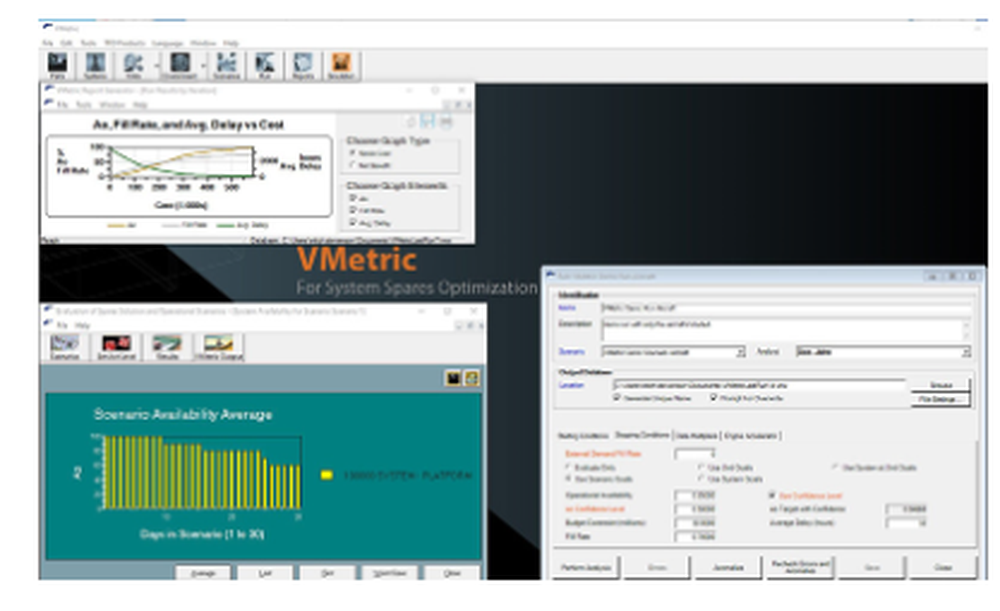Toggle the Avg. Delay graph element checkbox
Viewport: 1000px width, 611px height.
[353, 222]
